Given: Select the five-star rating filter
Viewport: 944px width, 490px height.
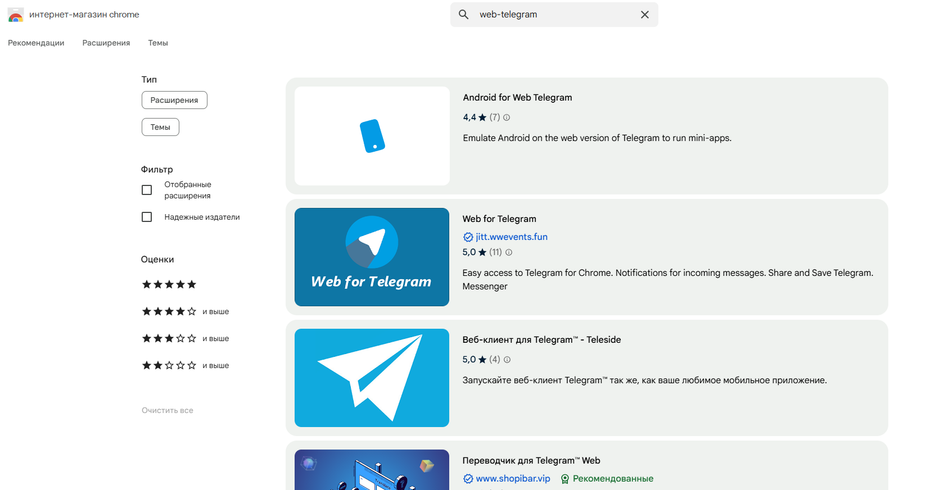Looking at the screenshot, I should click(x=169, y=284).
